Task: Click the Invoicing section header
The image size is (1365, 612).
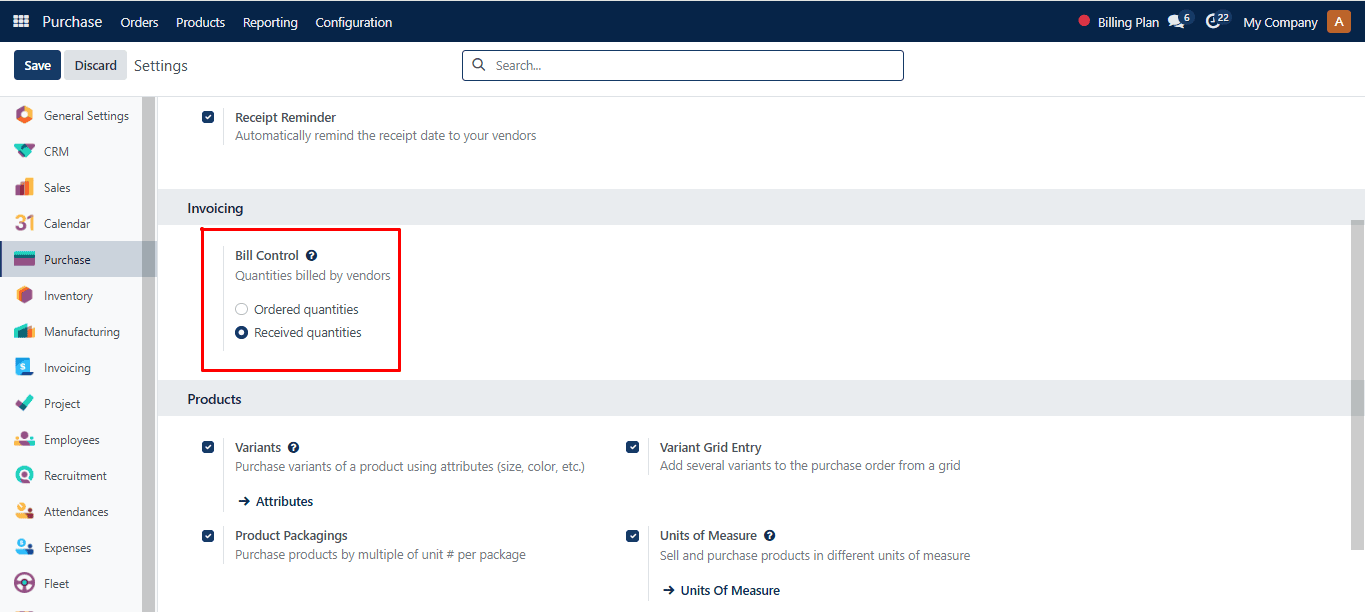Action: [215, 208]
